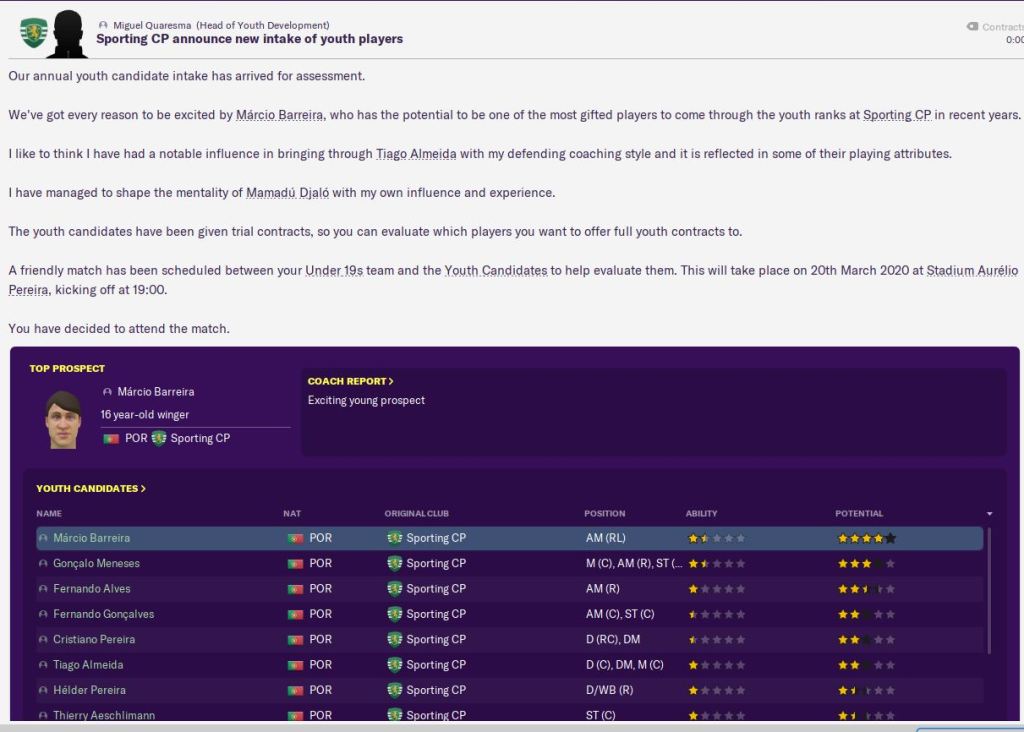Image resolution: width=1024 pixels, height=732 pixels.
Task: Click the Sporting CP badge in Cristiano Pereira row
Action: tap(395, 639)
